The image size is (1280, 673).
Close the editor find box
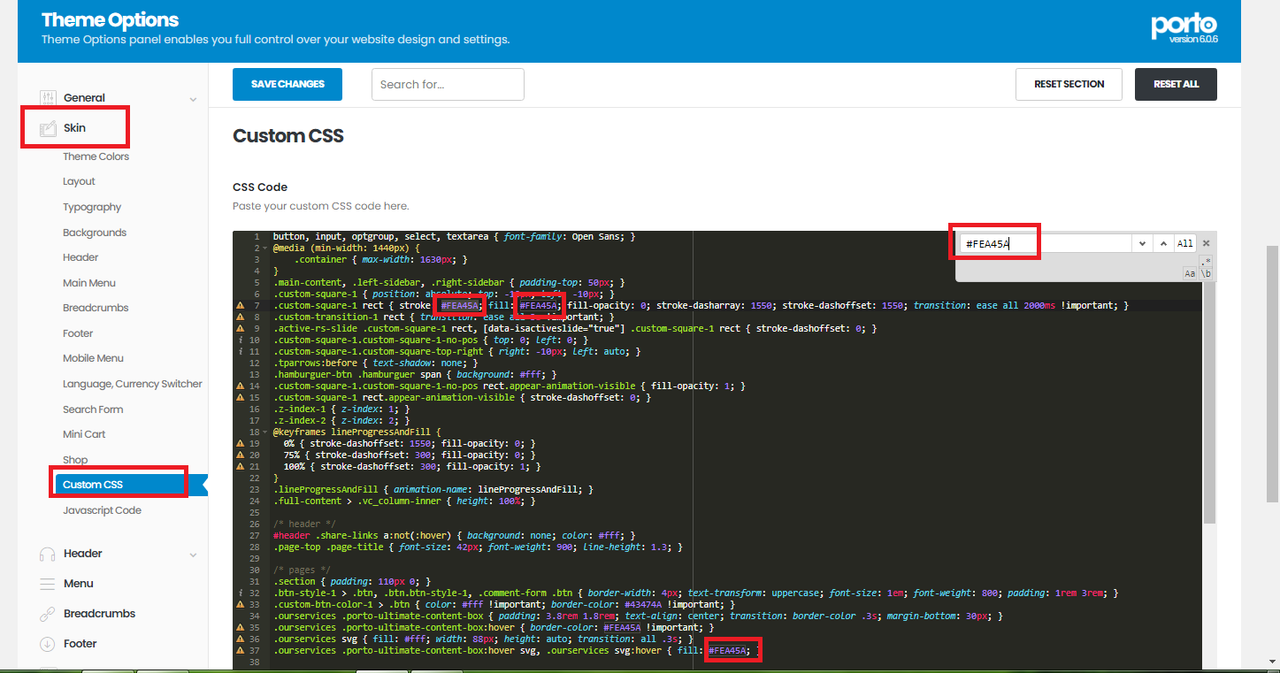1206,244
